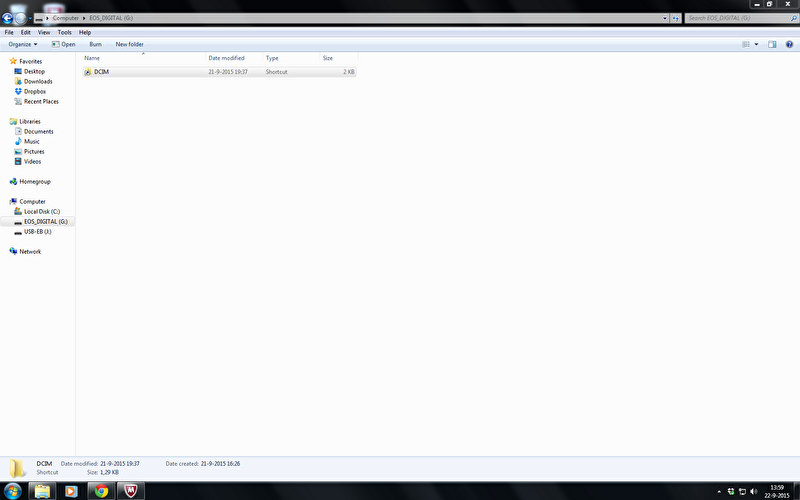Expand the address bar history dropdown

pyautogui.click(x=665, y=18)
